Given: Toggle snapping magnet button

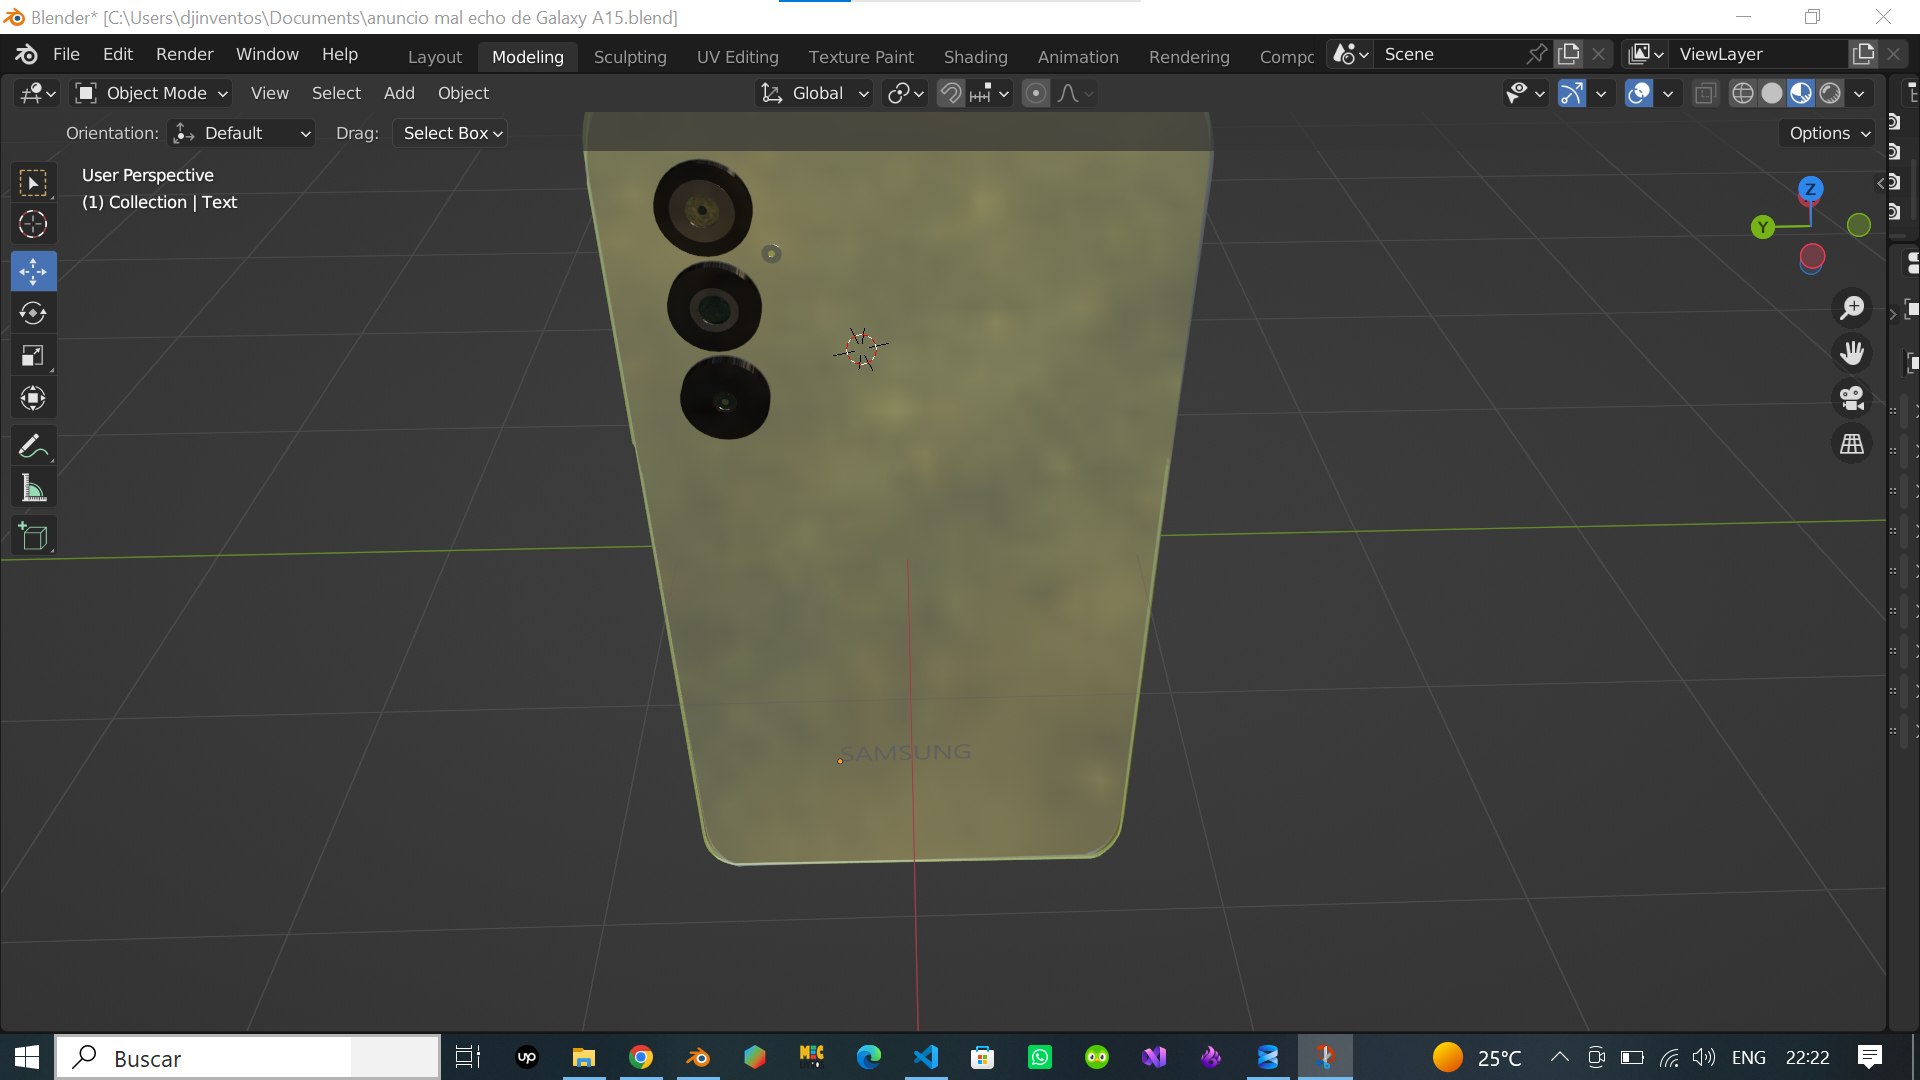Looking at the screenshot, I should coord(951,93).
